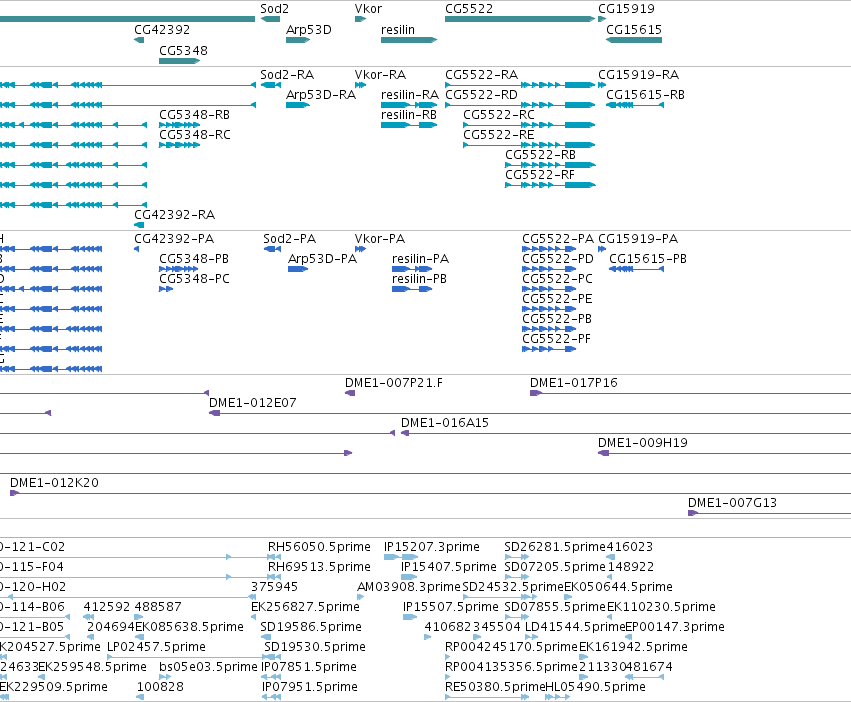Click the CG5522-RD transcript label
851x702 pixels.
tap(481, 94)
